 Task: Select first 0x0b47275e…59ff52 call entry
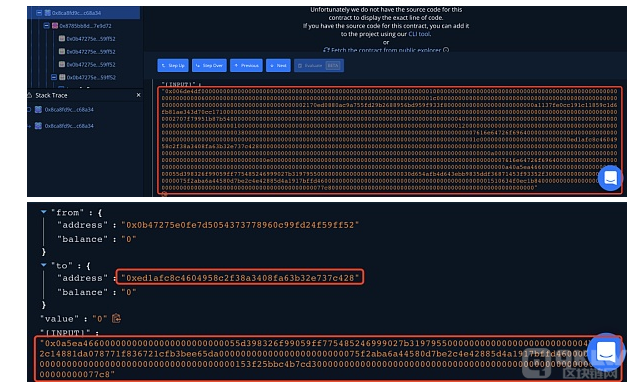point(87,39)
